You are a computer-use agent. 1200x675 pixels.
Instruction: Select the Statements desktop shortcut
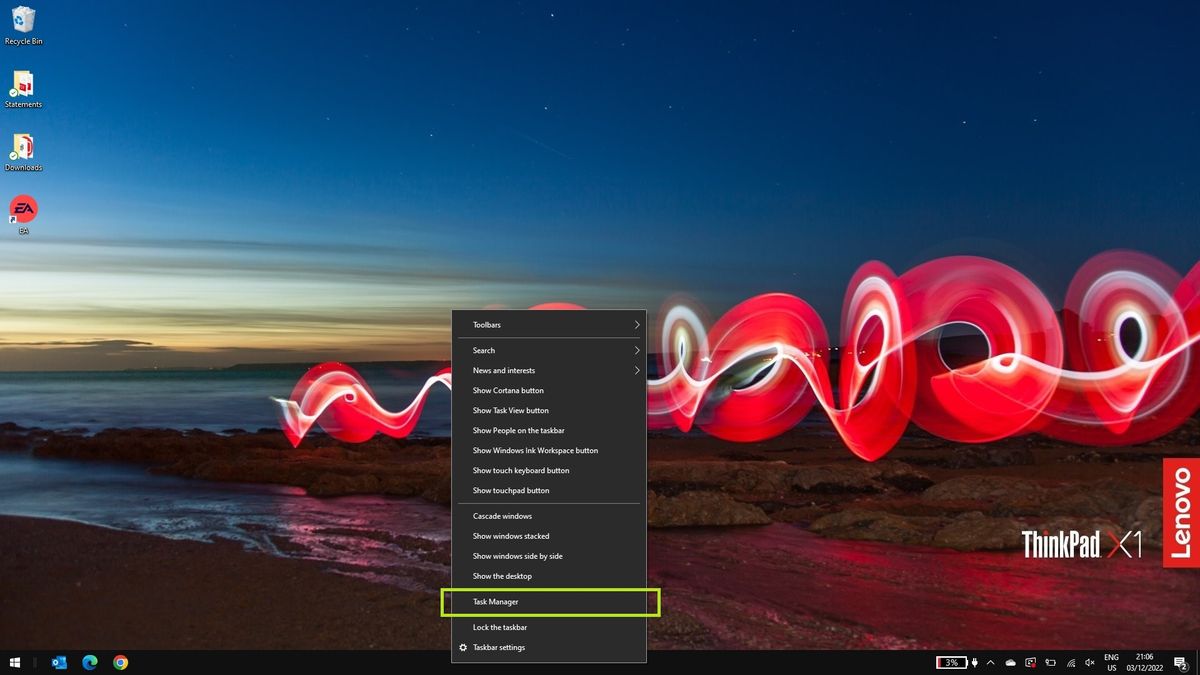[23, 89]
